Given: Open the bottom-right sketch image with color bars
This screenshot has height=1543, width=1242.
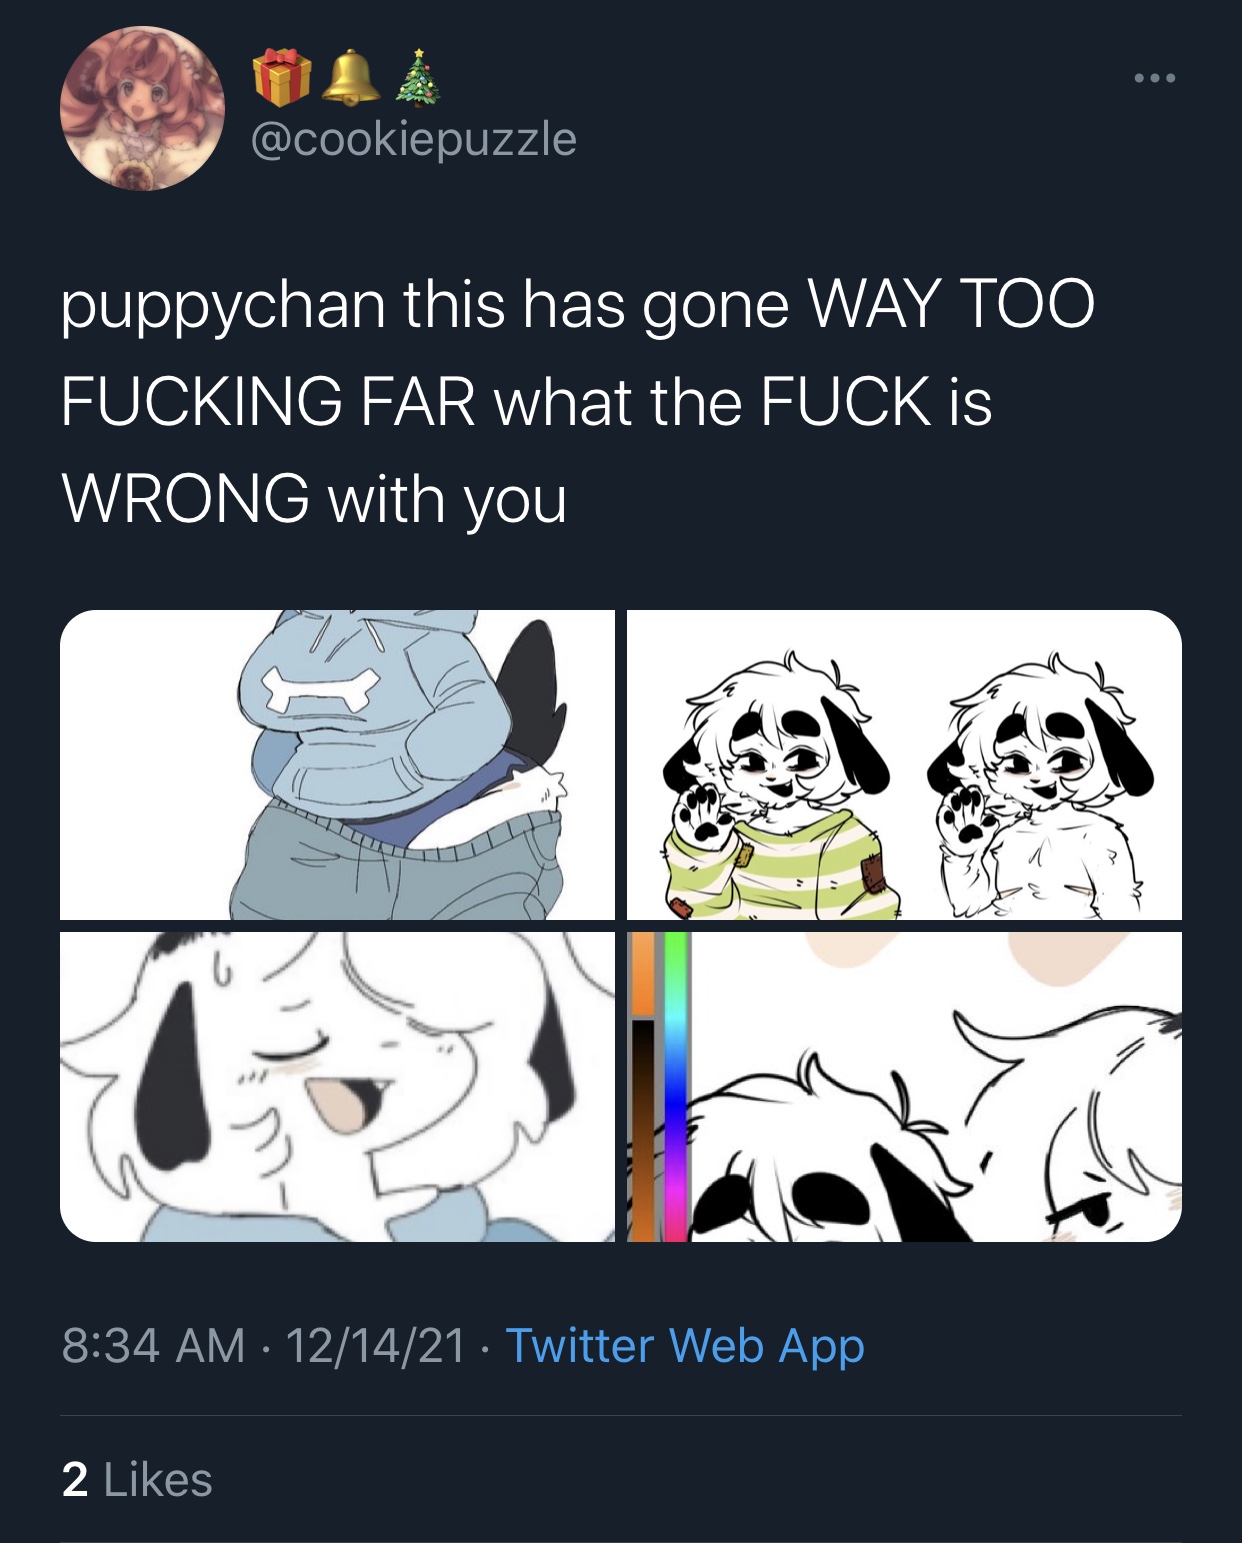Looking at the screenshot, I should pyautogui.click(x=904, y=1087).
